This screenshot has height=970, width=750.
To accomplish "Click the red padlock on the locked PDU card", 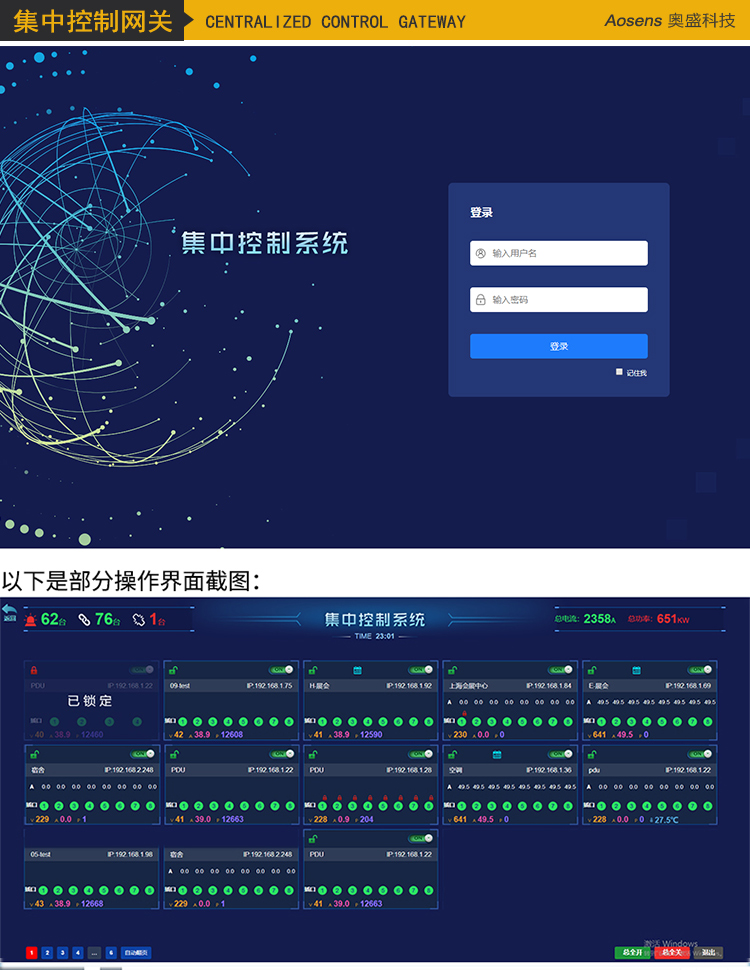I will (34, 670).
